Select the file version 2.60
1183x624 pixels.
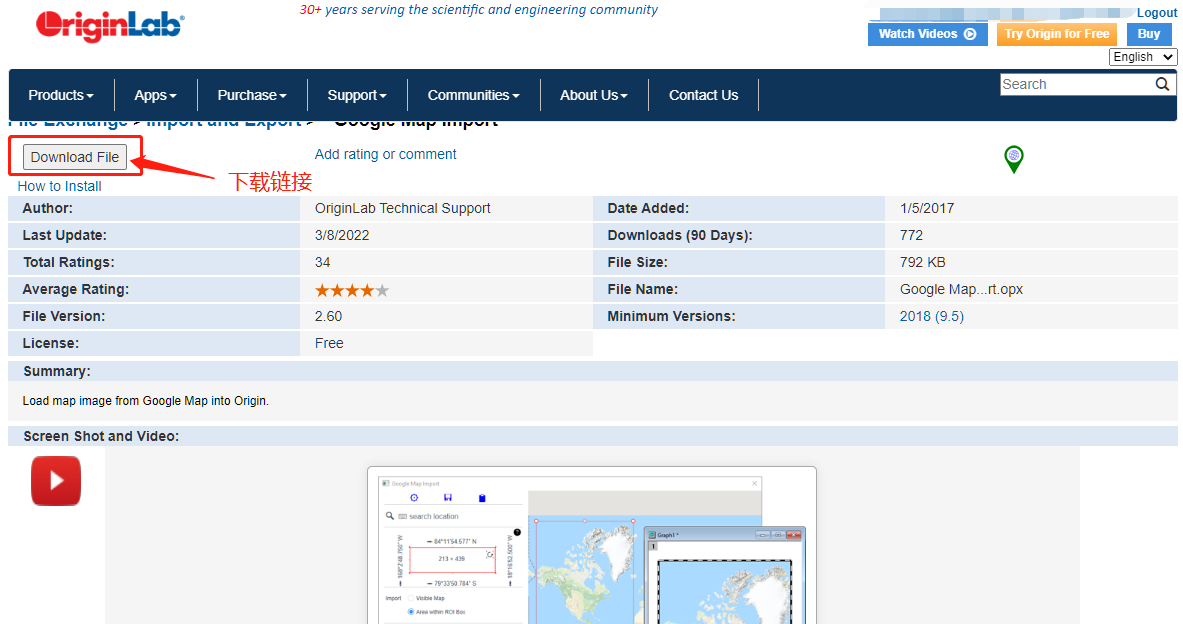328,316
